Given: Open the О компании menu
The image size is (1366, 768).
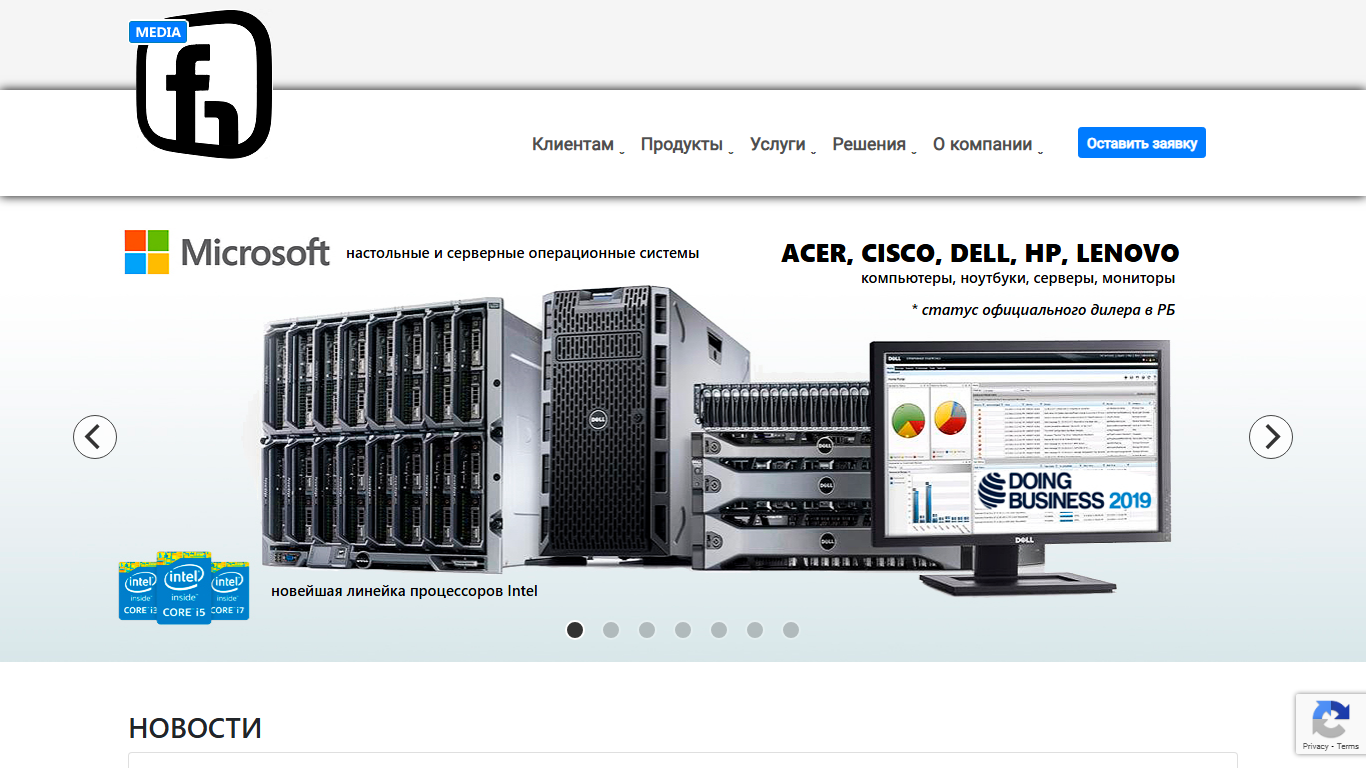Looking at the screenshot, I should coord(987,145).
